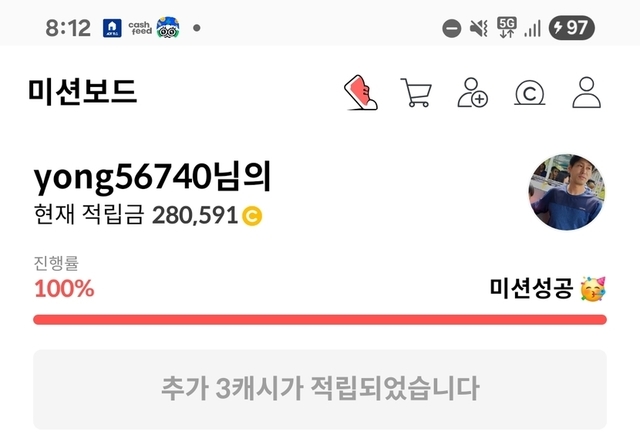This screenshot has height=440, width=640.
Task: Tap the muted sound status icon
Action: (x=478, y=28)
